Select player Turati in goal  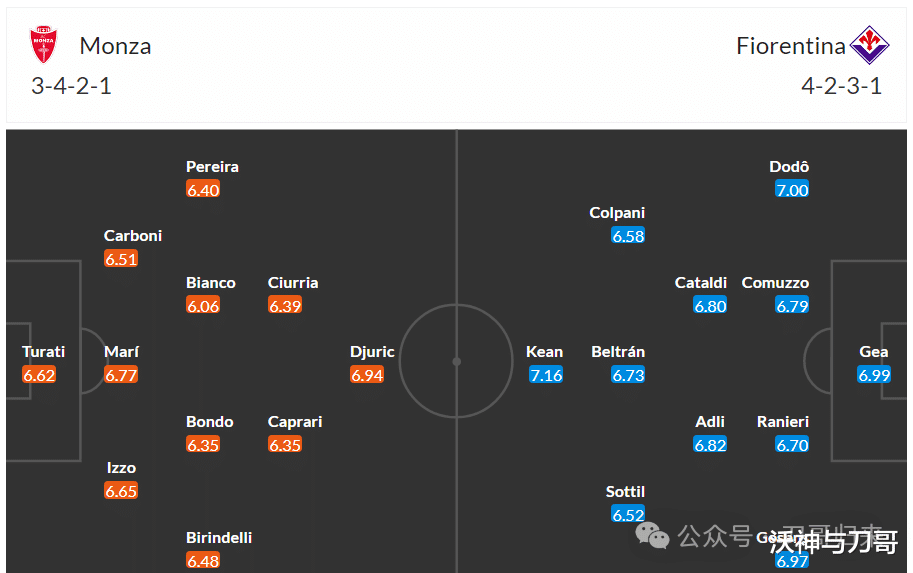[x=44, y=352]
